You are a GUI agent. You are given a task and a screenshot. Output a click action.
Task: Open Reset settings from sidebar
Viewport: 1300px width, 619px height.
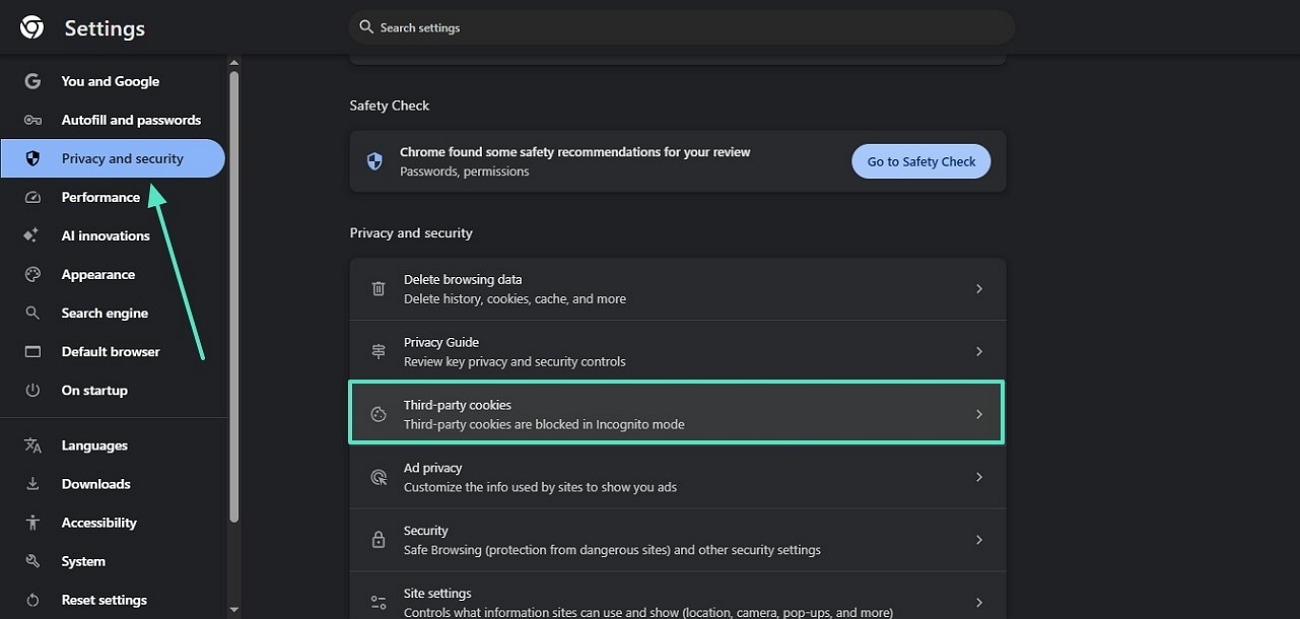coord(104,600)
